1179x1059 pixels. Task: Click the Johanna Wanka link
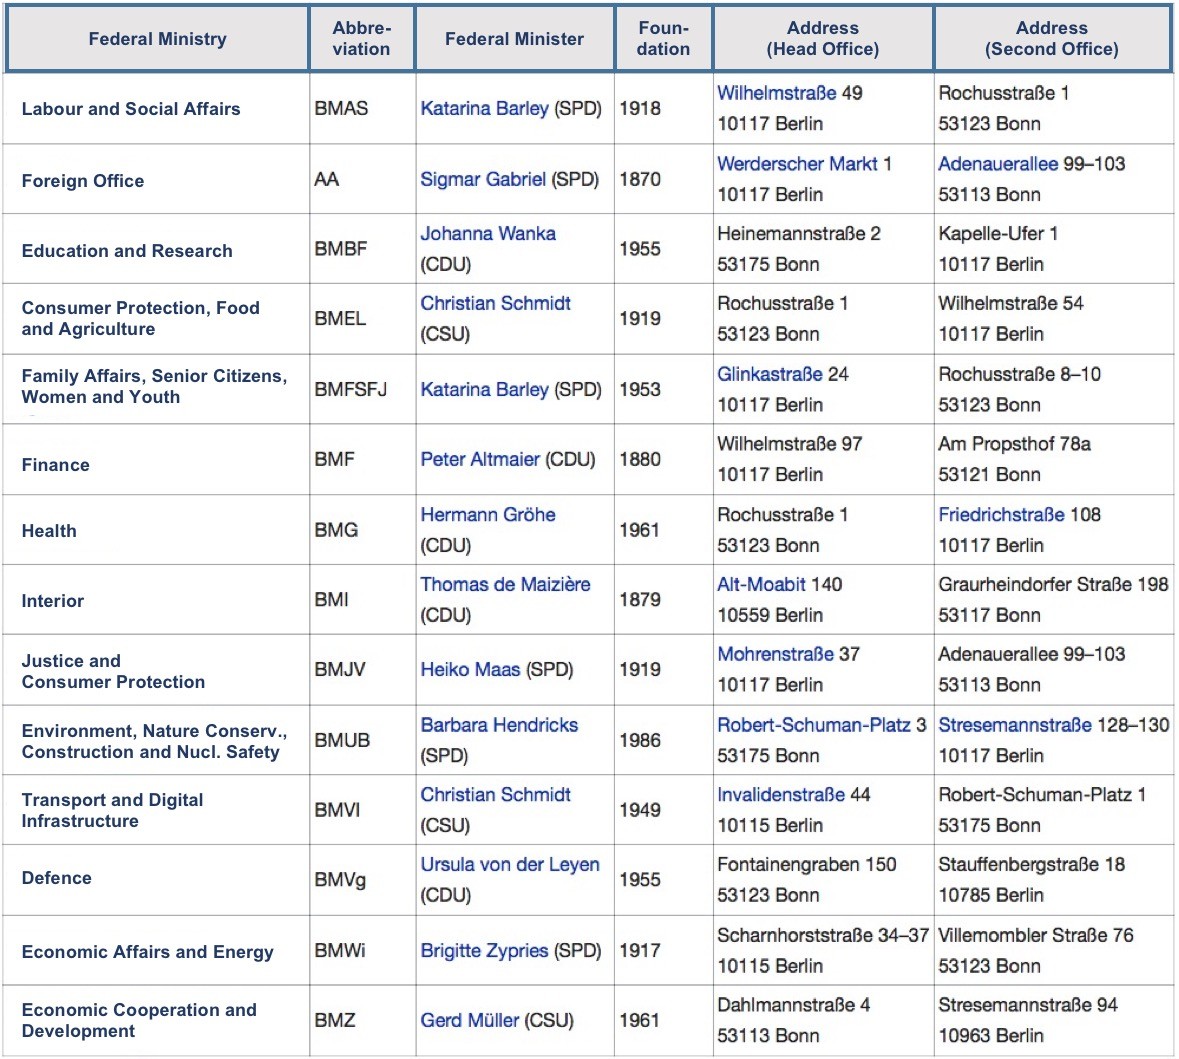click(487, 233)
